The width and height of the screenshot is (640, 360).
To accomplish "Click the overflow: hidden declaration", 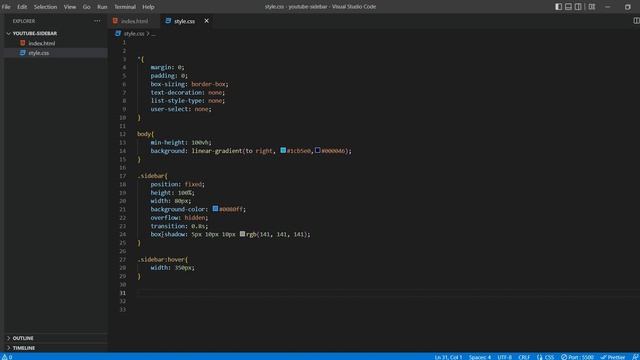I will (179, 218).
